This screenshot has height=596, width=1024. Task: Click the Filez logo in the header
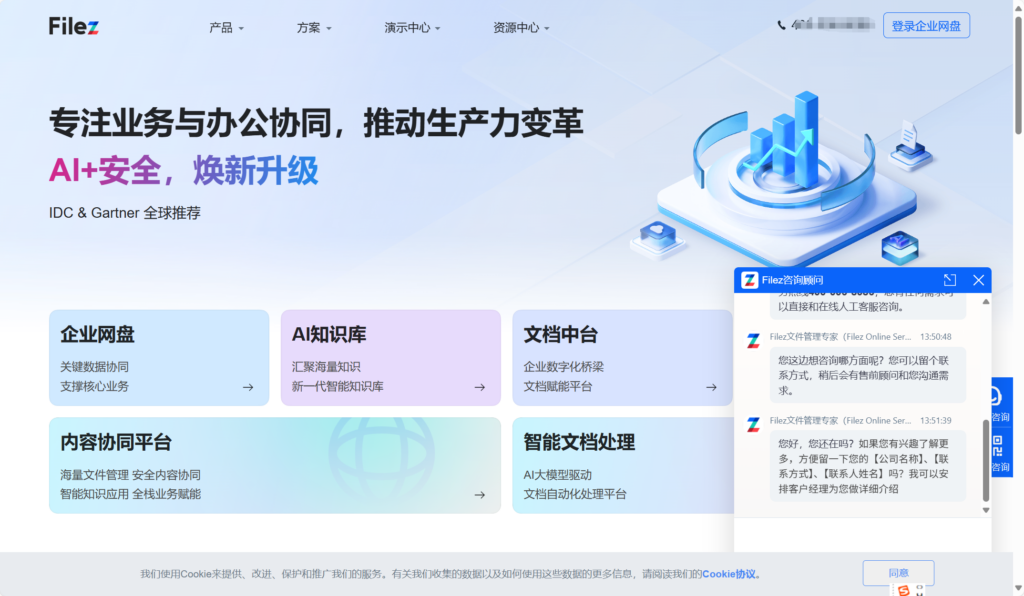click(x=74, y=26)
